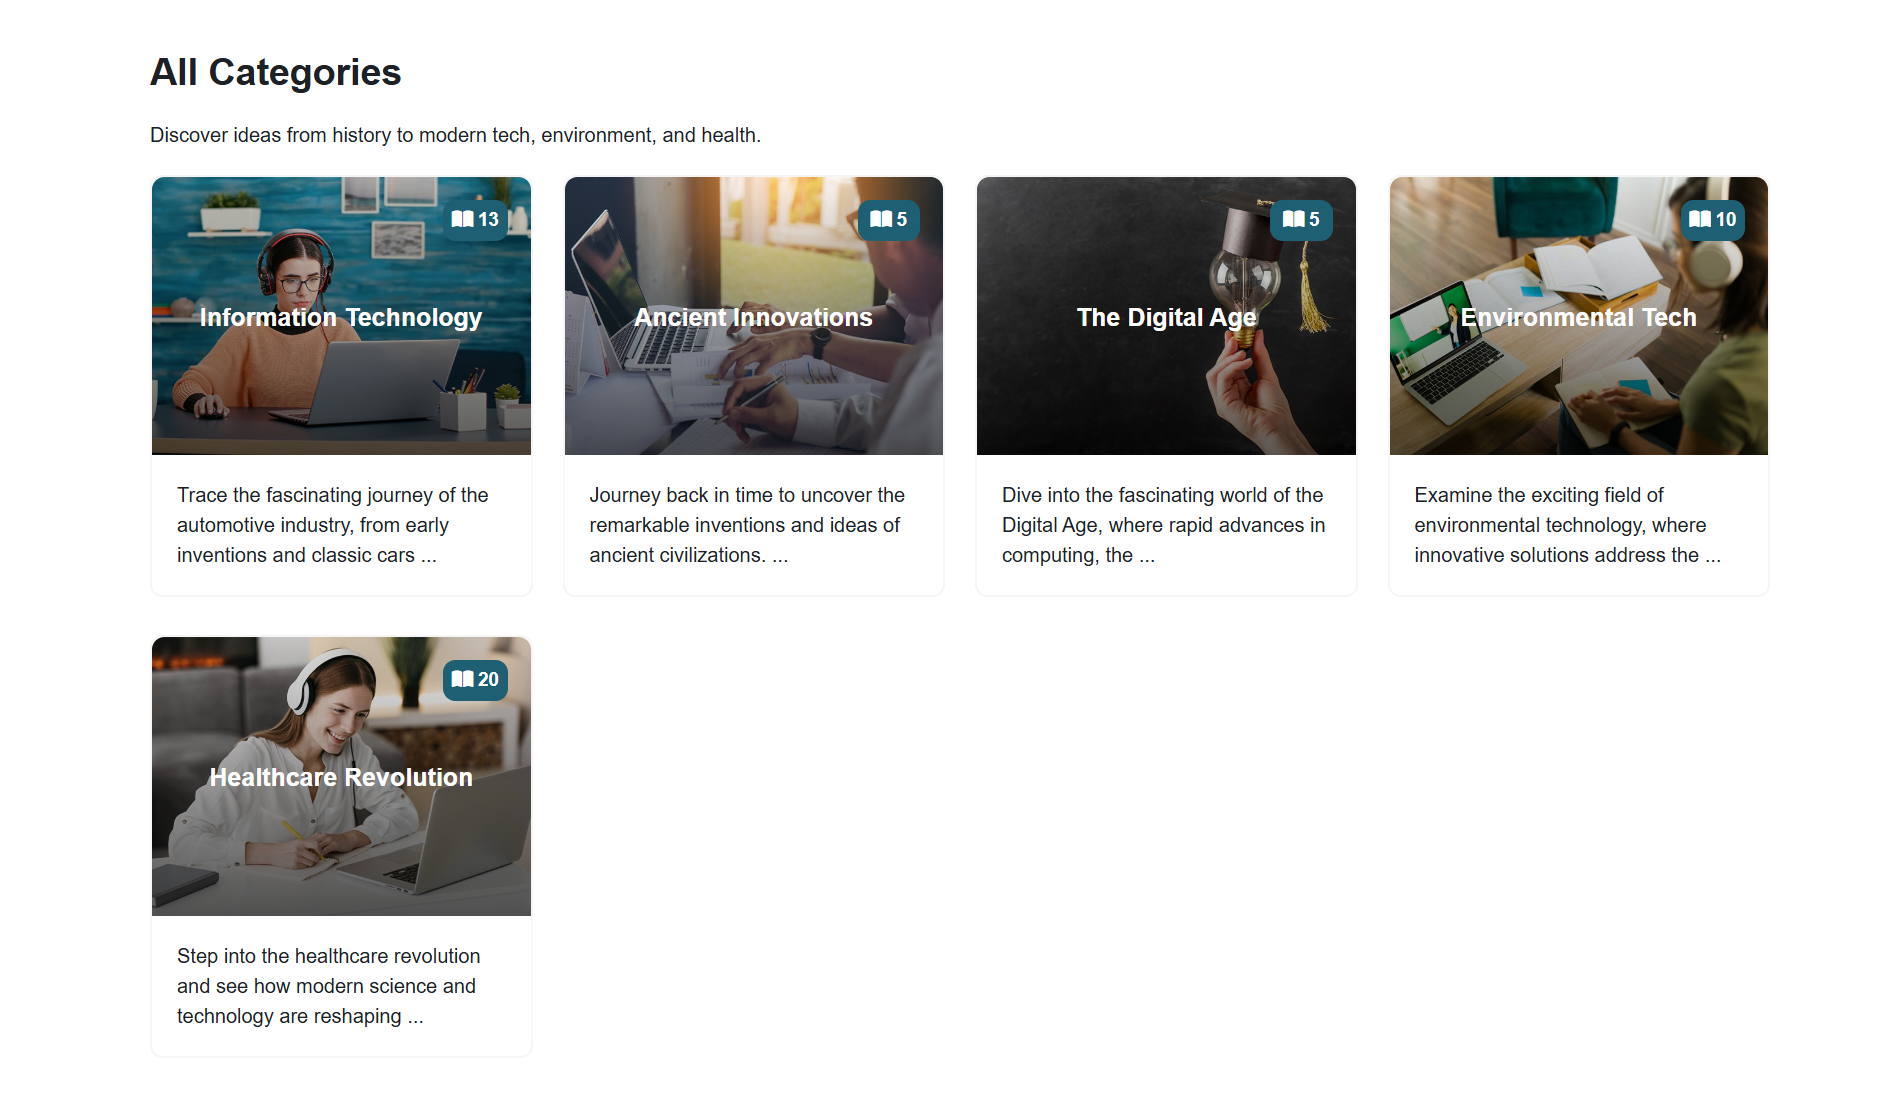Select the open books on desk image
Screen dimensions: 1900x1108
[1579, 316]
